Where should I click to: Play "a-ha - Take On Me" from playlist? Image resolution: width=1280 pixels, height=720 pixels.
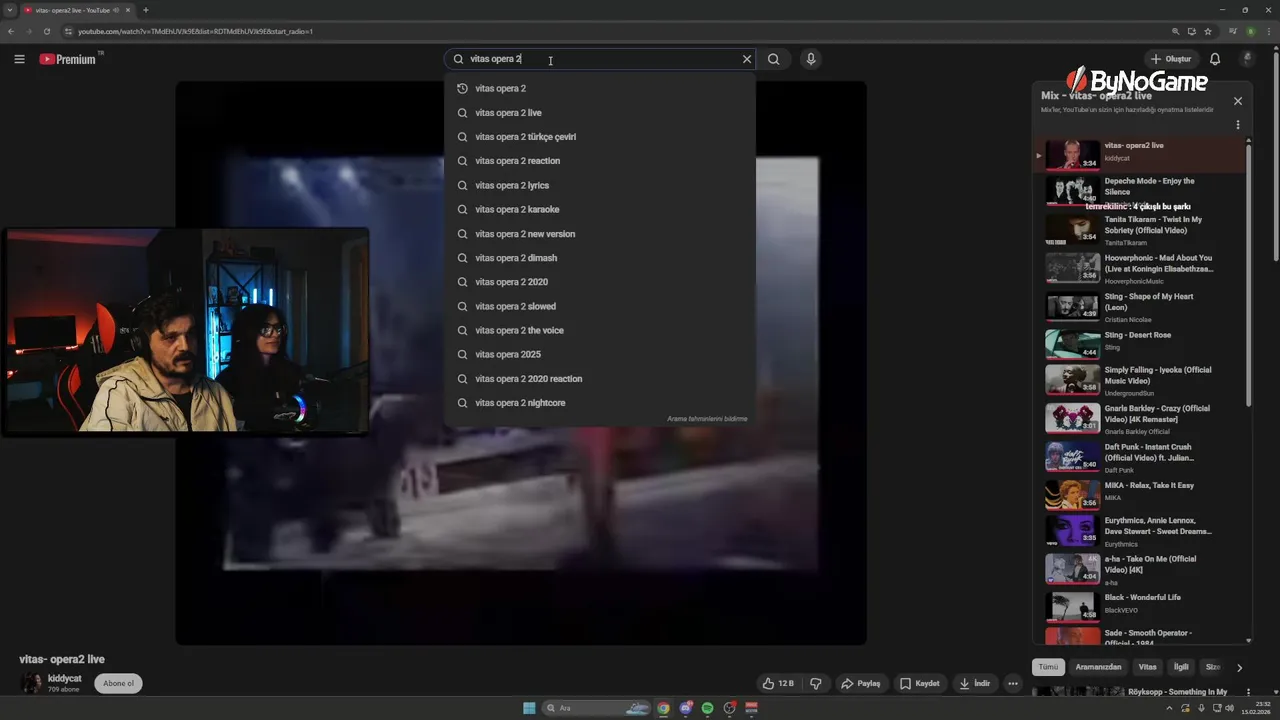click(1140, 569)
